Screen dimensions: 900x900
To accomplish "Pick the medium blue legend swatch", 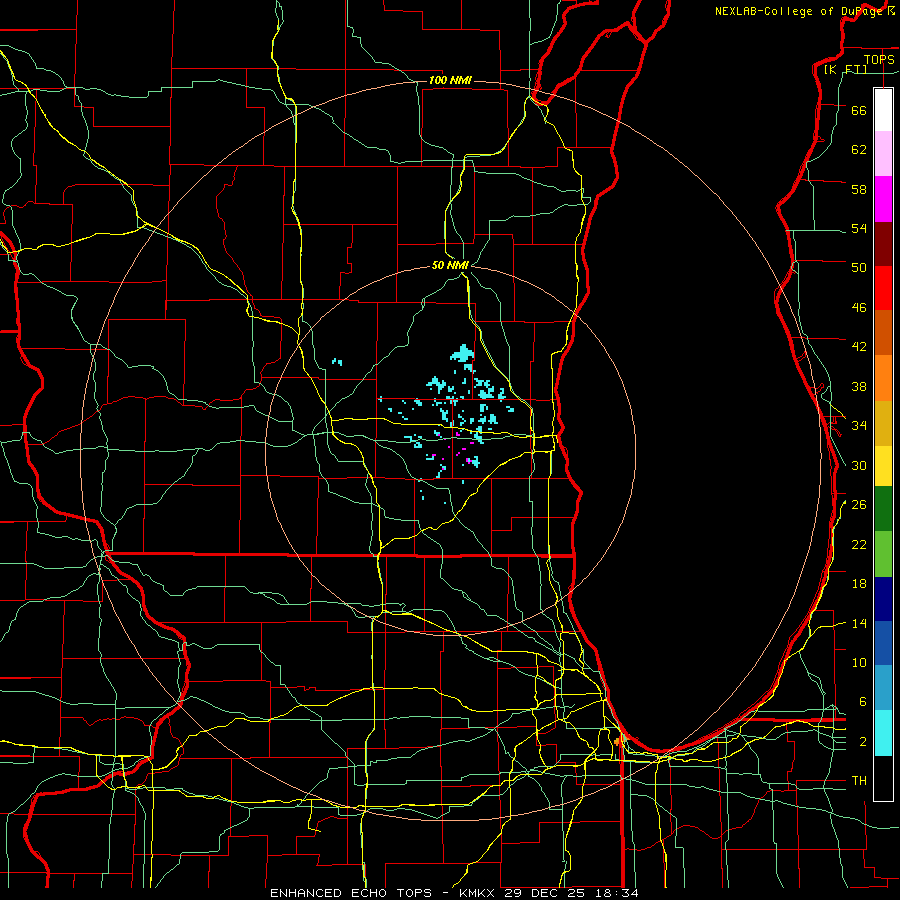I will pyautogui.click(x=883, y=643).
